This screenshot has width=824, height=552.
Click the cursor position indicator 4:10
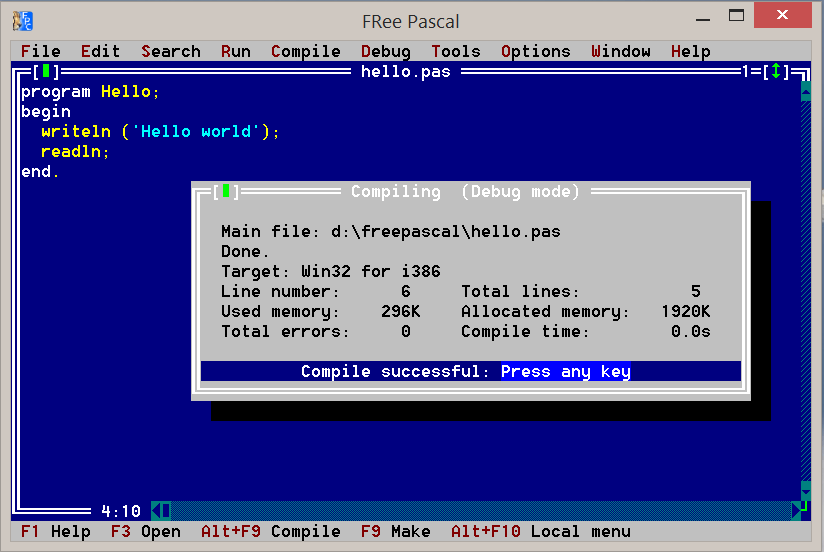tap(121, 510)
